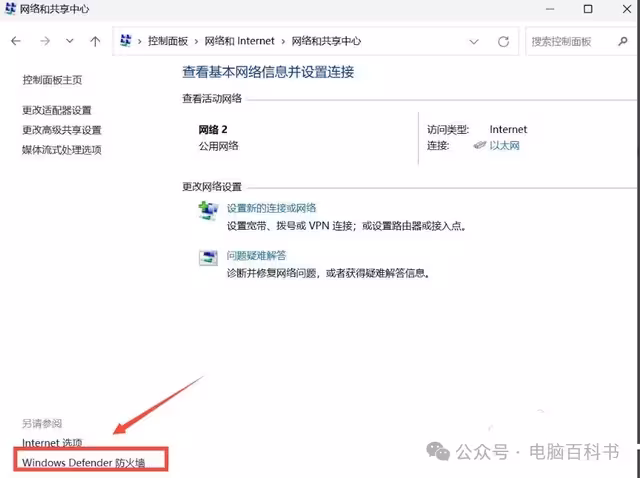Open Windows Defender 防火墙 link
The image size is (640, 478).
(83, 463)
